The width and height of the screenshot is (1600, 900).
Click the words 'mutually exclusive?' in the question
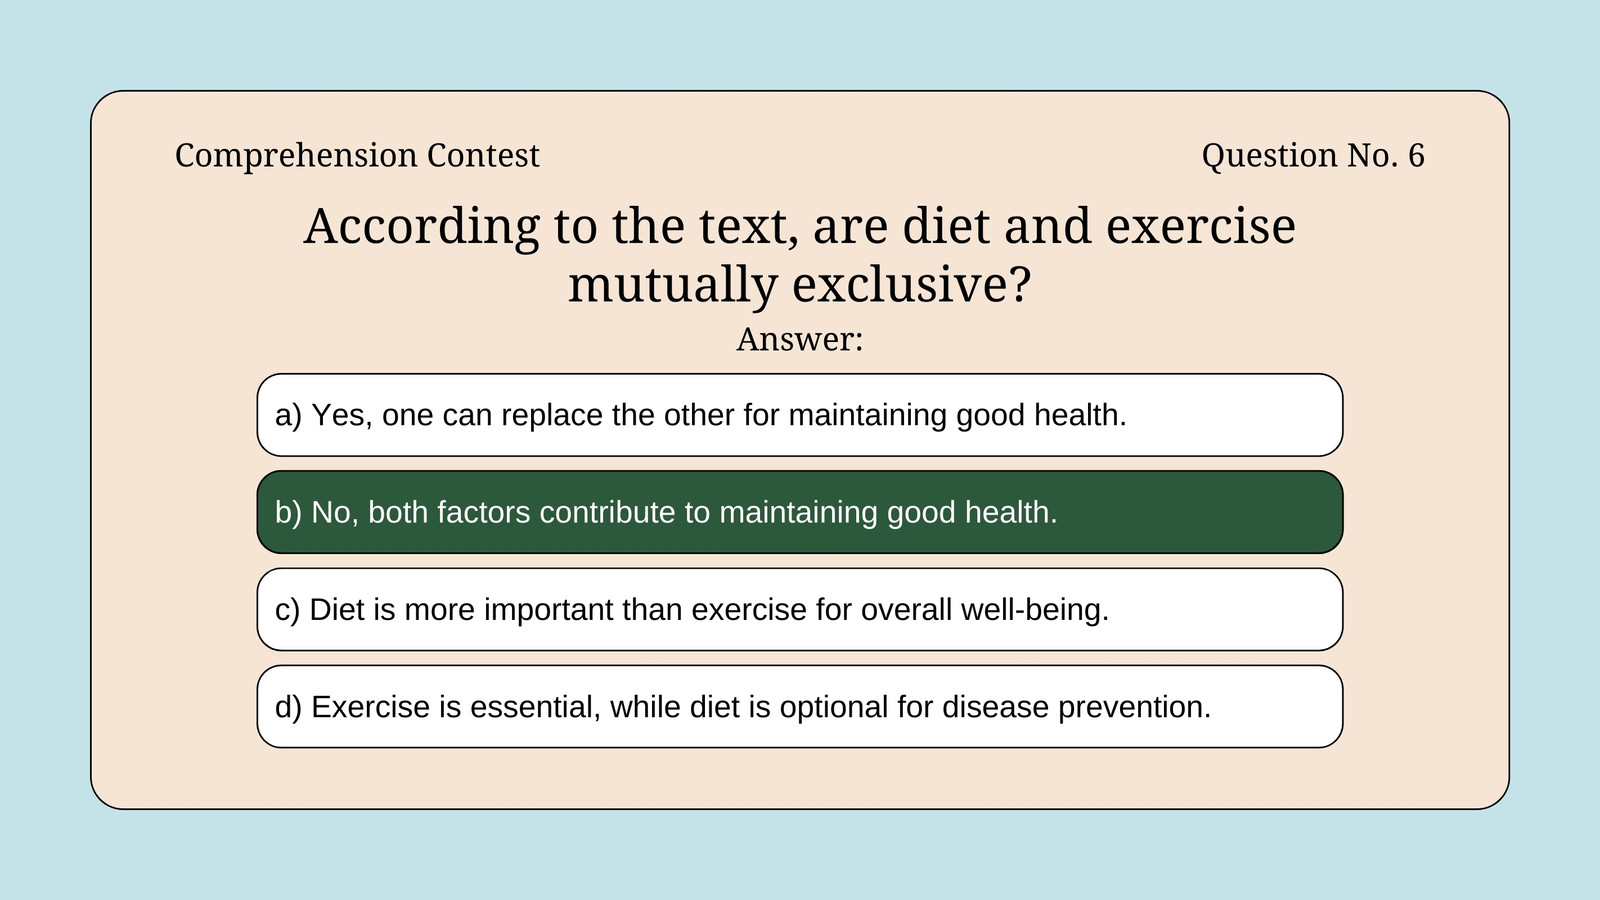click(x=800, y=284)
